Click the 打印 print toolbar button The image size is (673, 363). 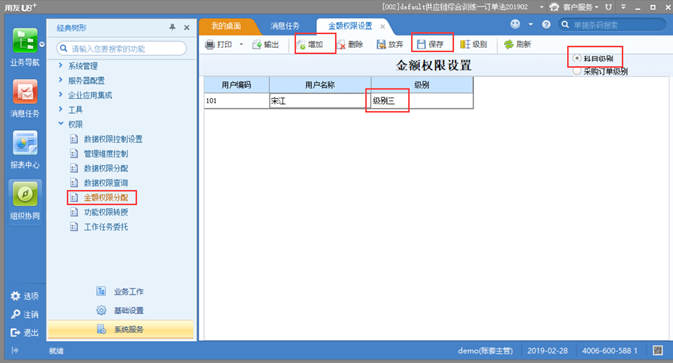(x=219, y=44)
